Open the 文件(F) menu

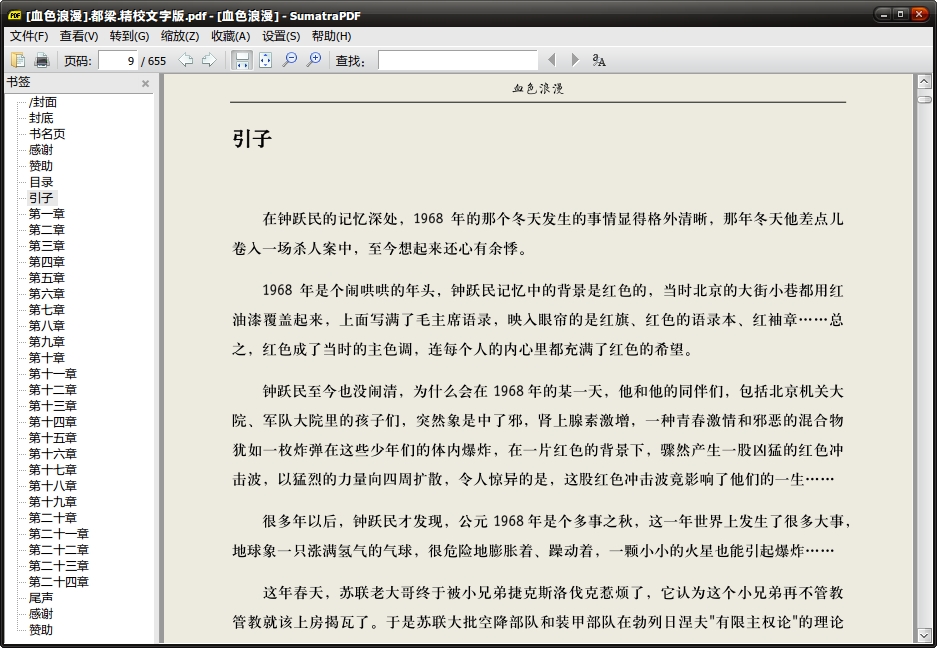pyautogui.click(x=29, y=36)
